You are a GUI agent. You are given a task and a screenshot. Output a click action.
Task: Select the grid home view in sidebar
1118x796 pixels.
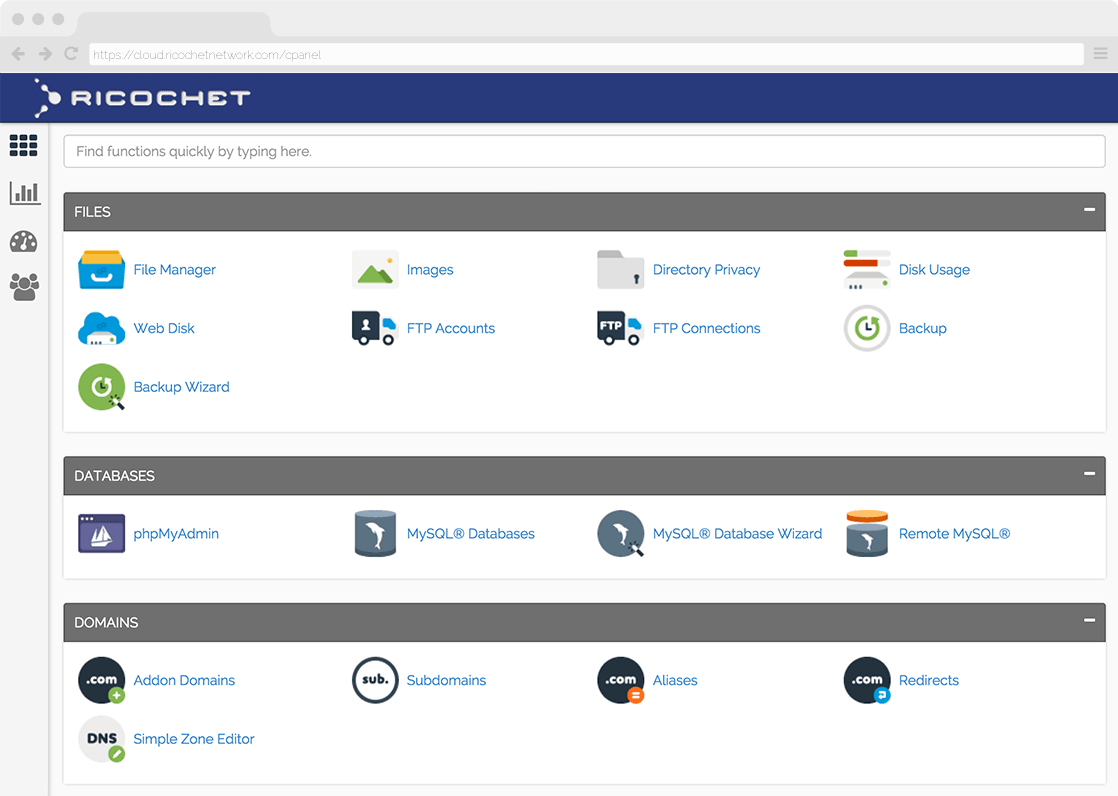[x=24, y=146]
